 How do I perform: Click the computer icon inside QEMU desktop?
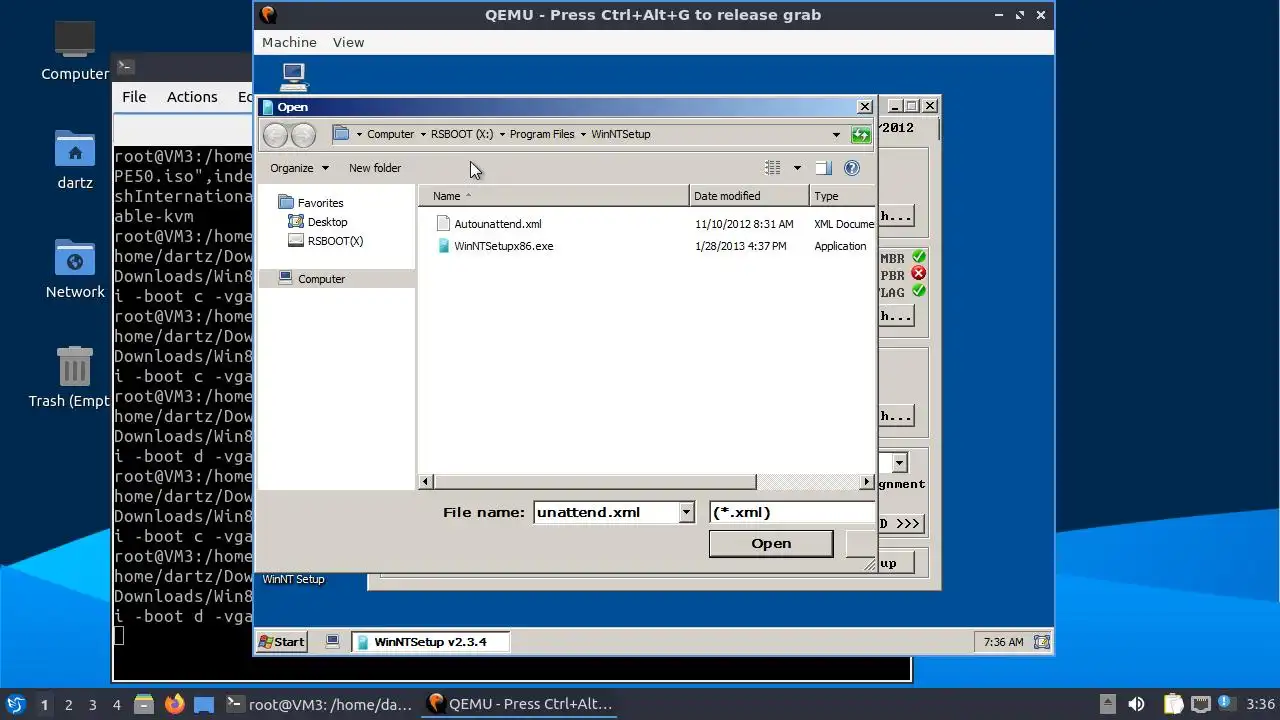(293, 76)
